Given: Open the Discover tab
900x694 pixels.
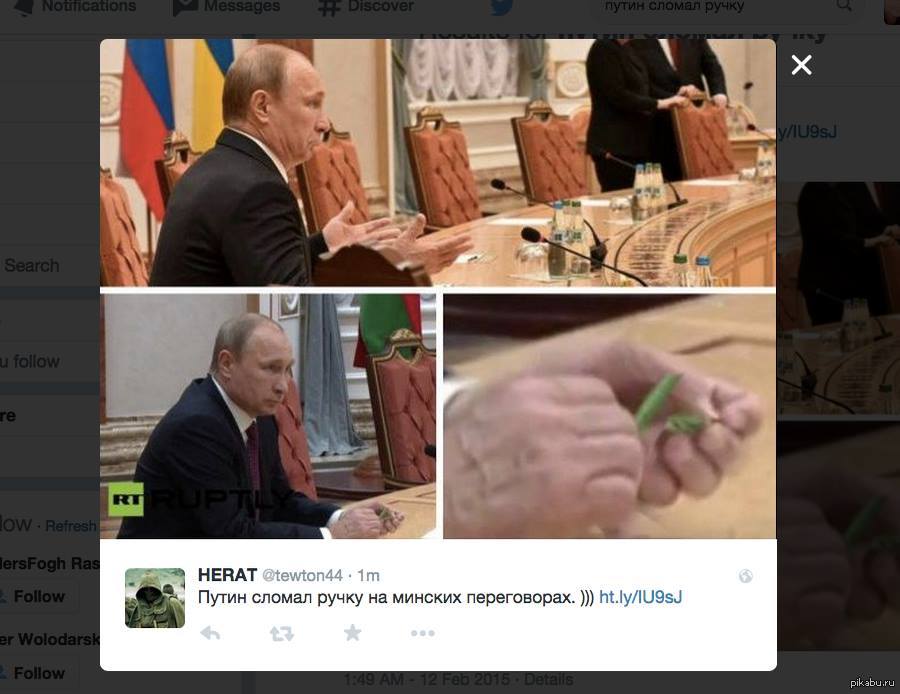Looking at the screenshot, I should click(366, 7).
